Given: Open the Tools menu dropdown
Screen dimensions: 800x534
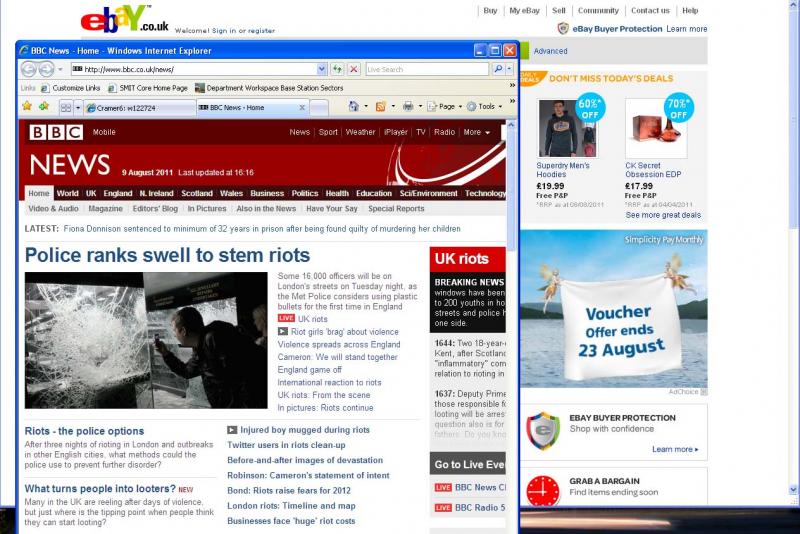Looking at the screenshot, I should [484, 107].
